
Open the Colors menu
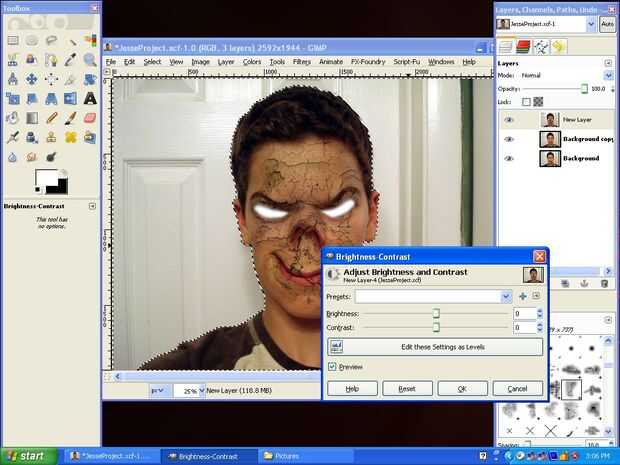pyautogui.click(x=252, y=62)
